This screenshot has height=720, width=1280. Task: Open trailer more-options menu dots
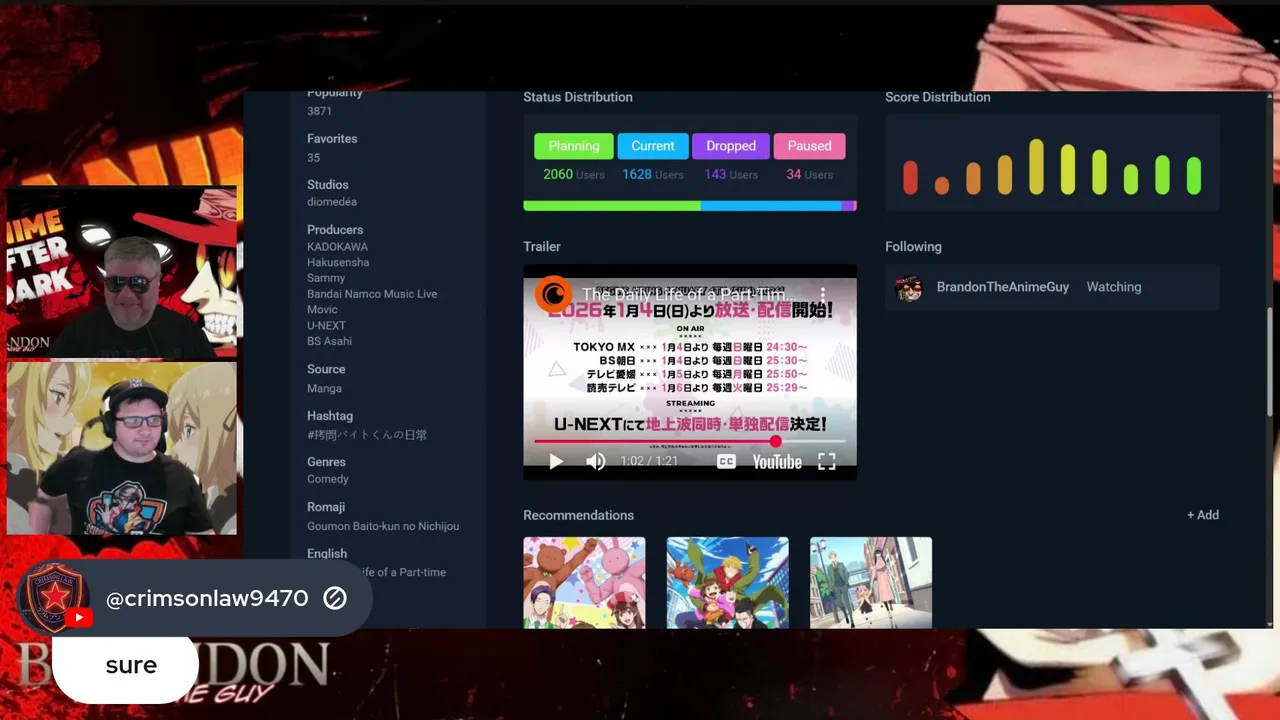click(x=823, y=294)
